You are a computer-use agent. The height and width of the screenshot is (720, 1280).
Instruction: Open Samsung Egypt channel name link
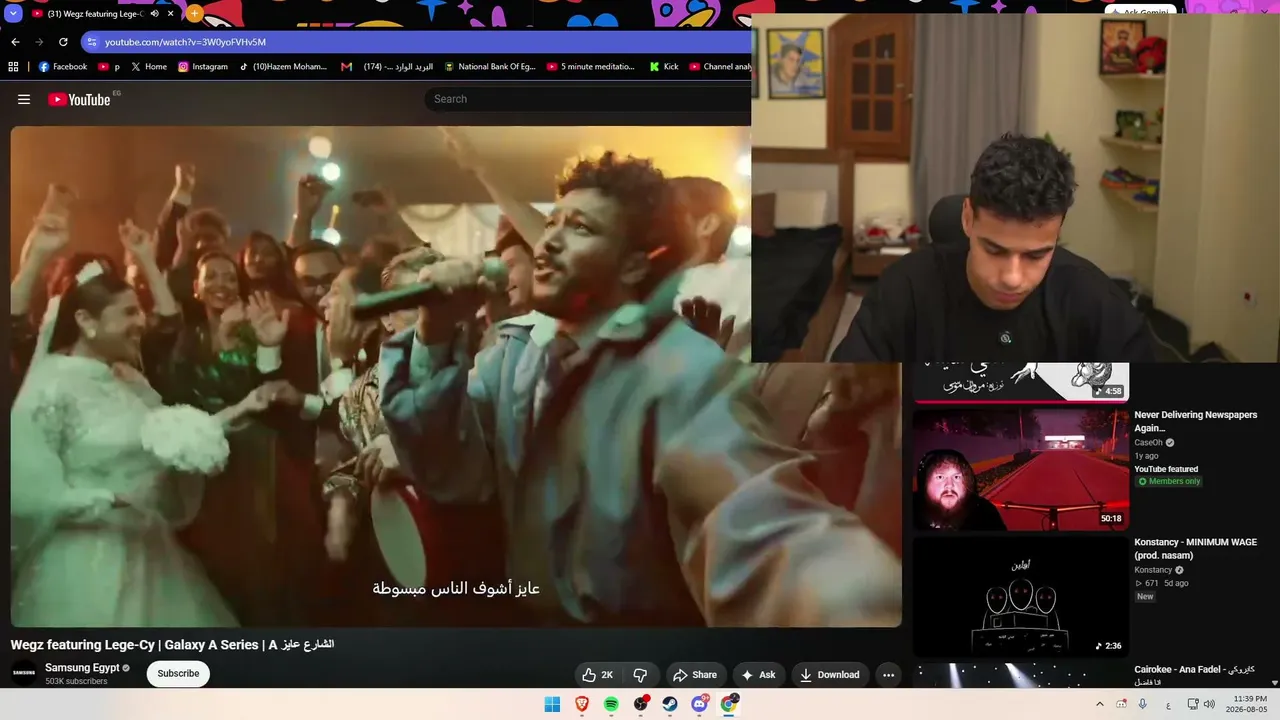point(82,668)
